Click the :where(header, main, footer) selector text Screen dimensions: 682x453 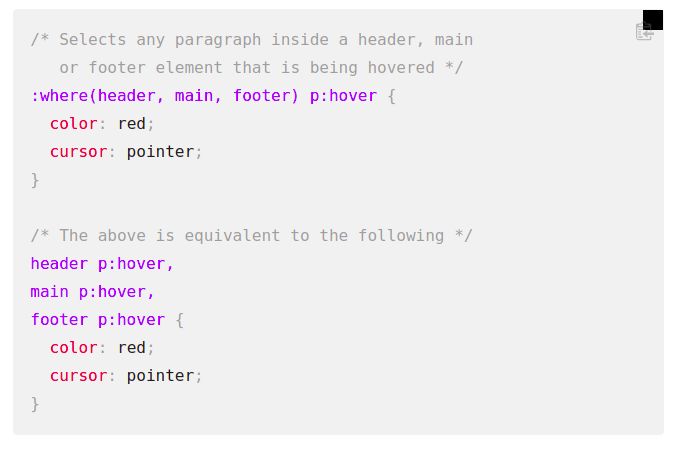[x=165, y=96]
